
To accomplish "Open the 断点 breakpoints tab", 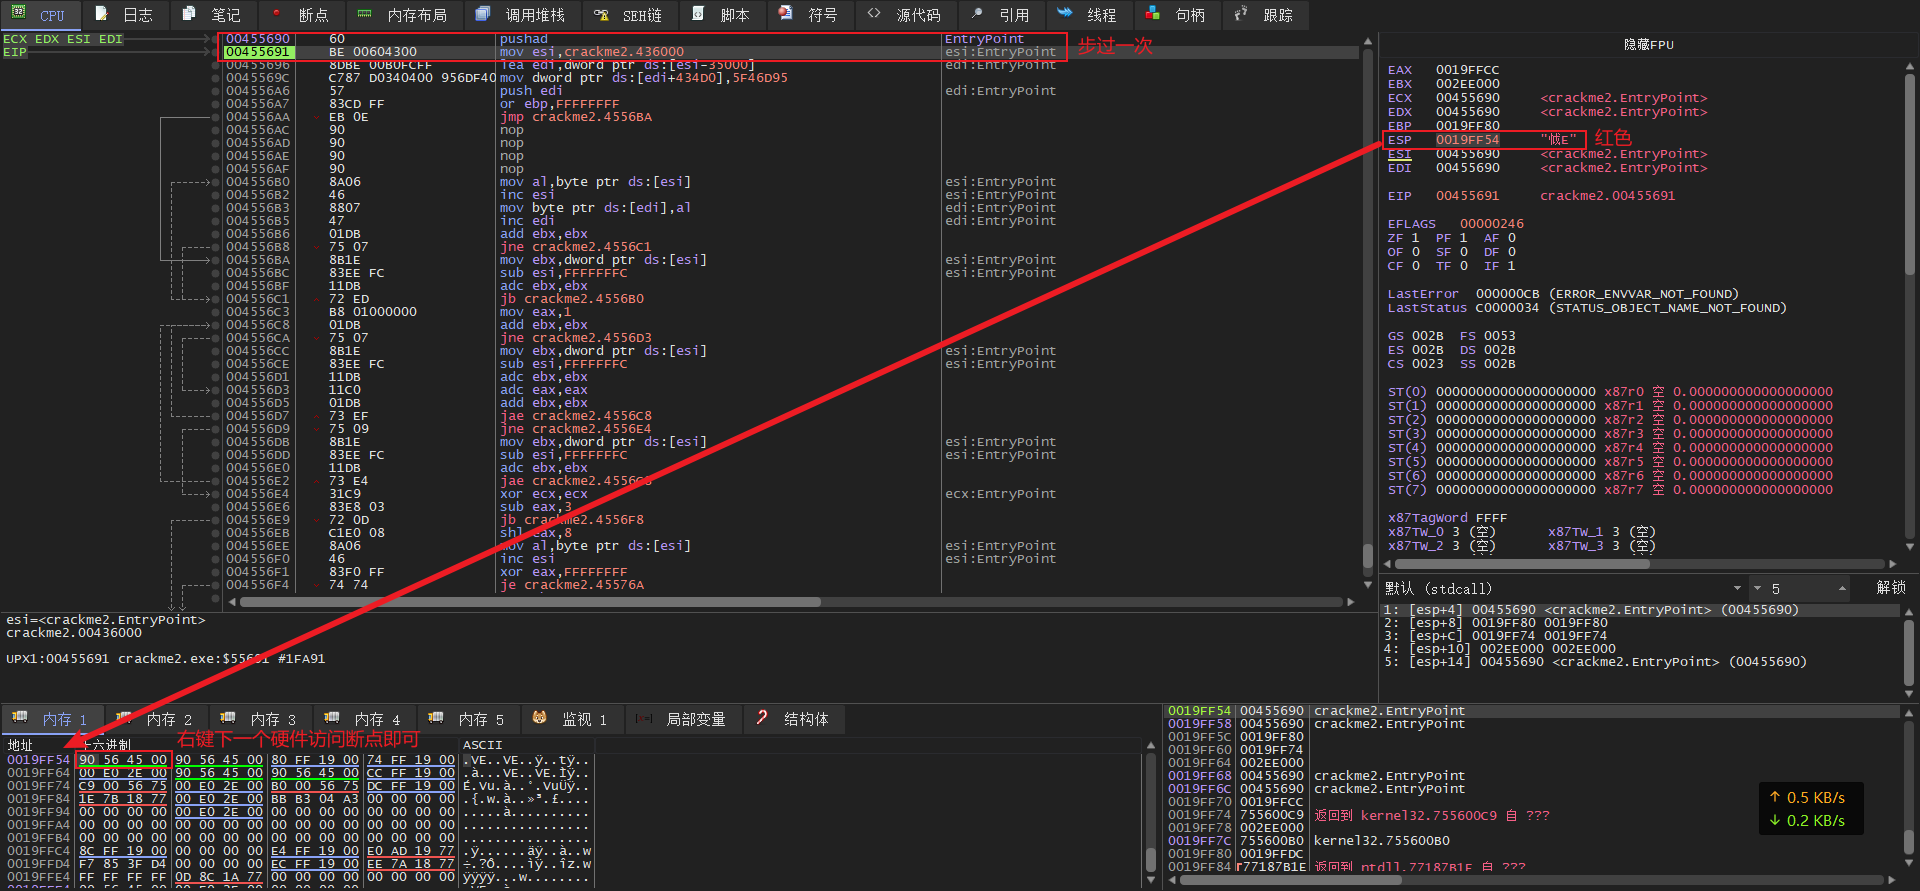I will pos(301,15).
